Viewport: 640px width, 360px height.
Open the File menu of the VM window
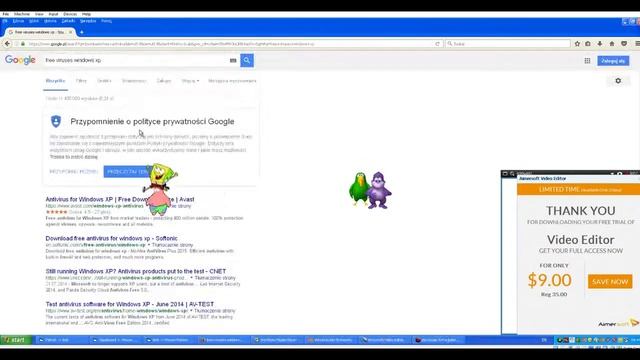click(x=6, y=14)
